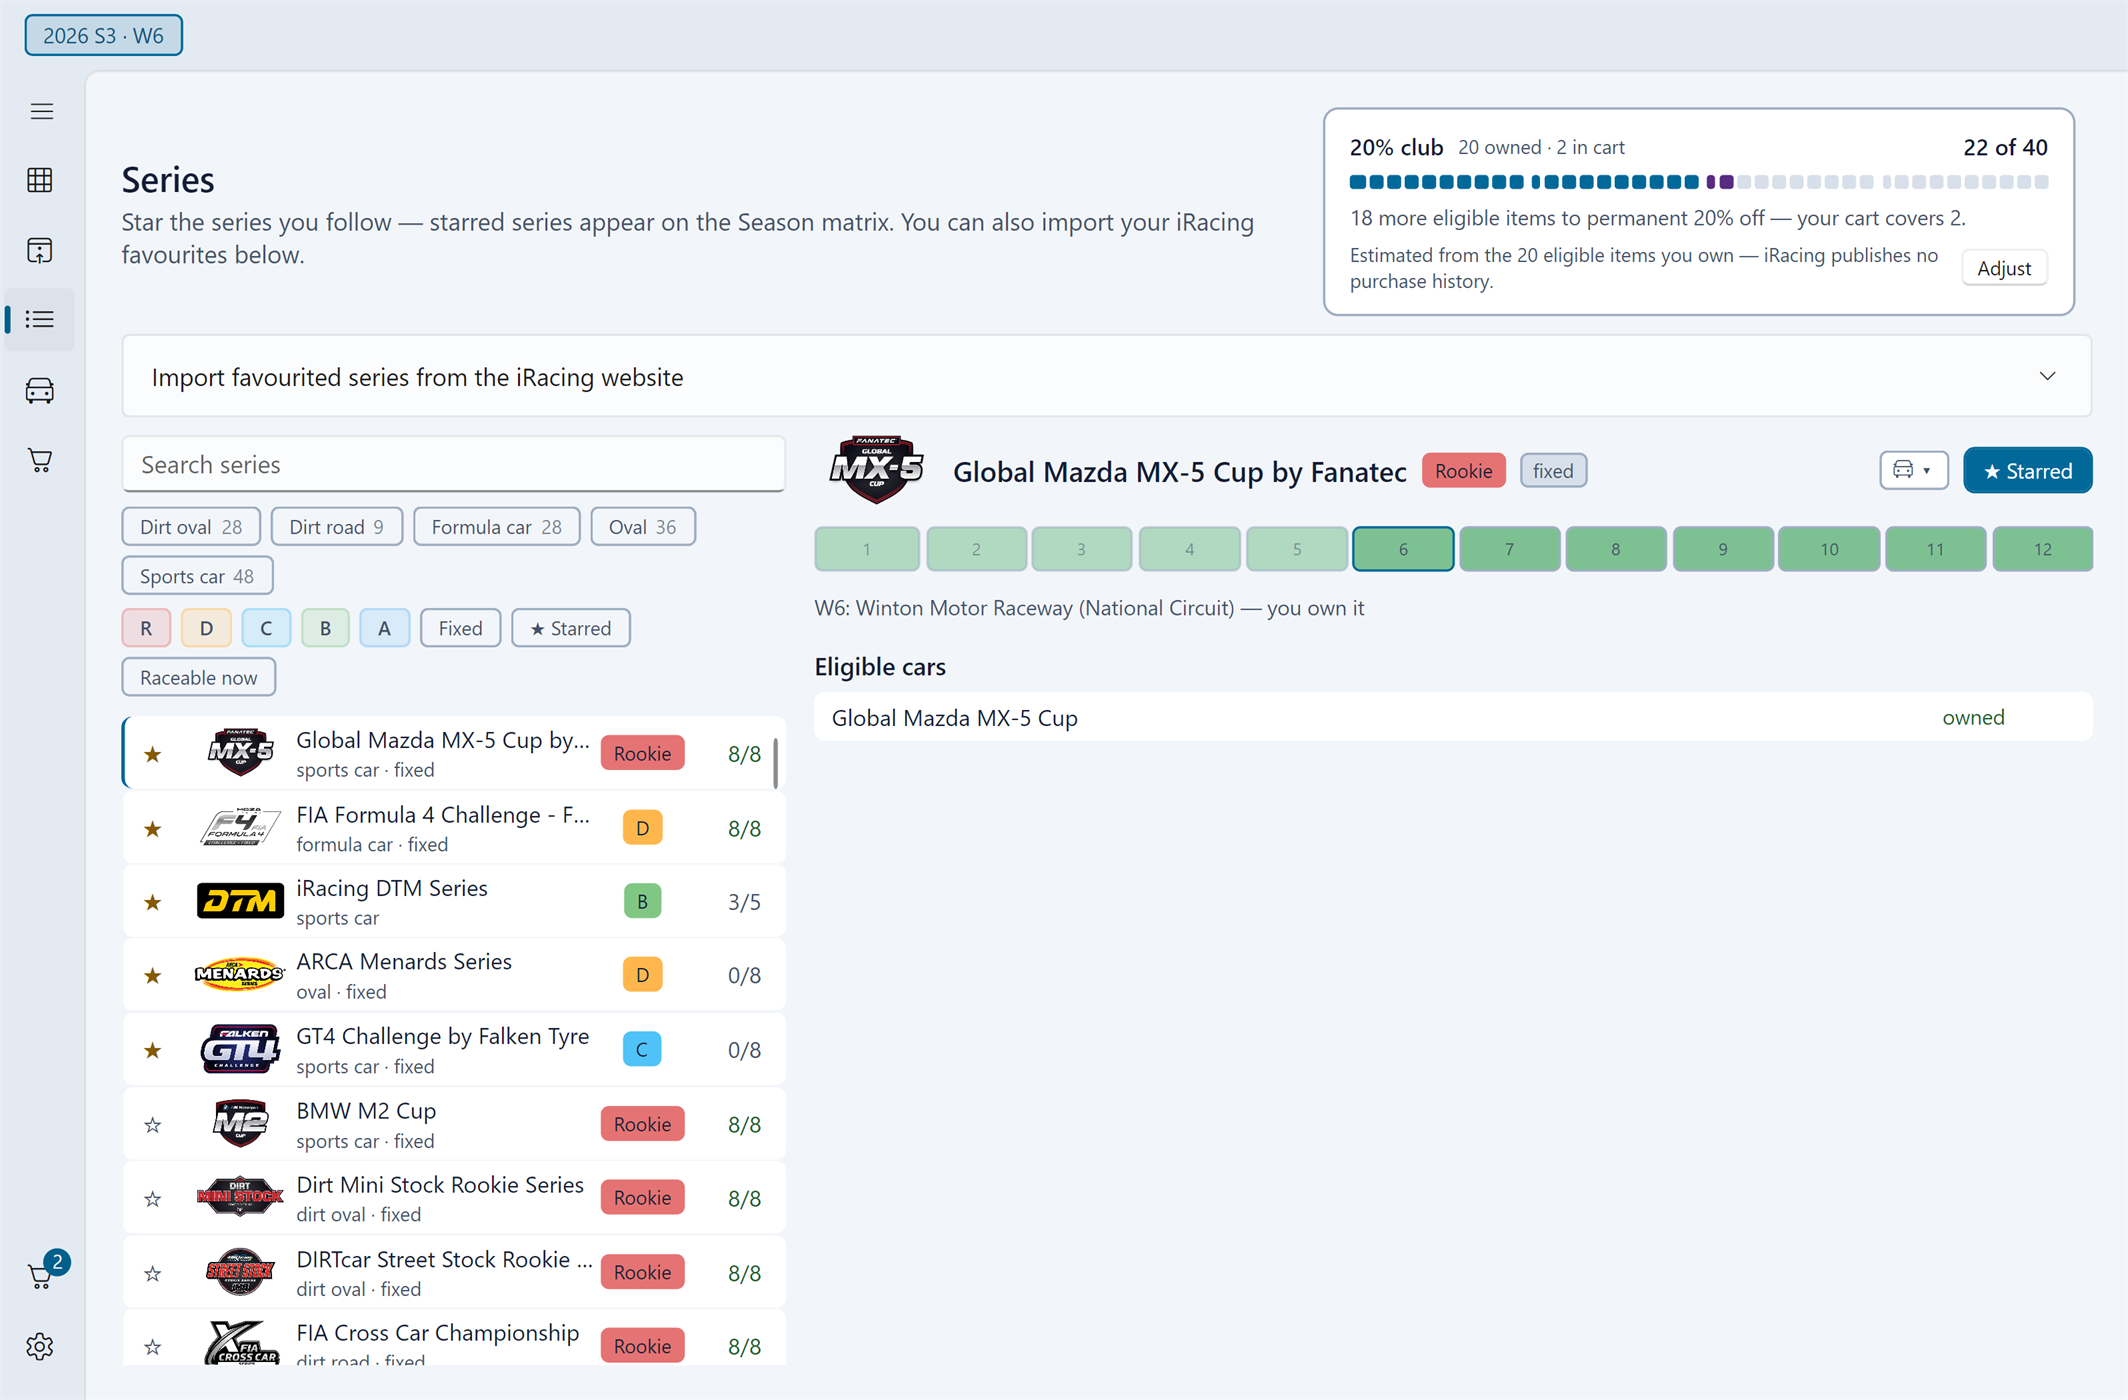This screenshot has height=1400, width=2128.
Task: Open the car selector dropdown
Action: (1913, 470)
